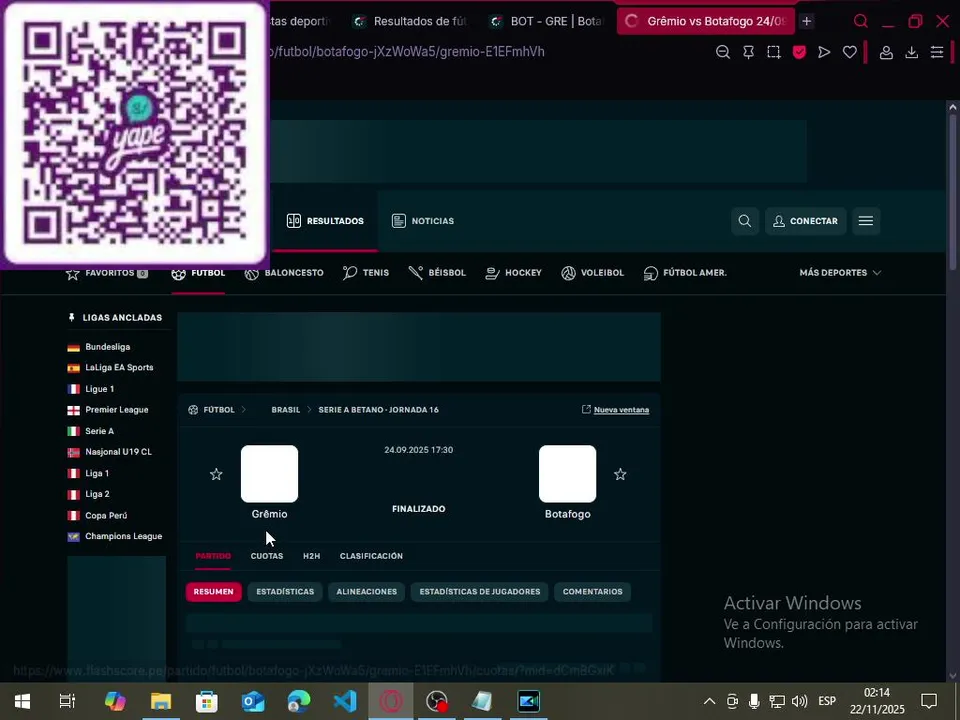Open LaLiga EA Sports in pinned leagues

pos(110,368)
